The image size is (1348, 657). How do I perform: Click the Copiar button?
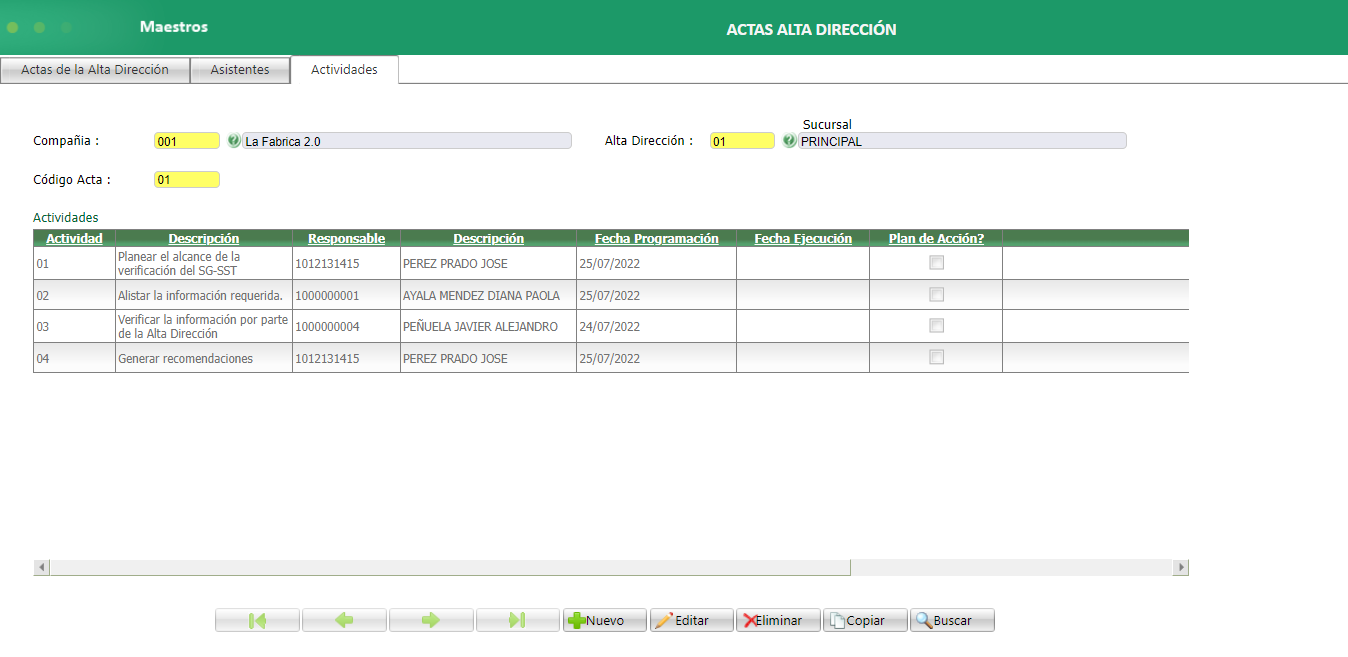tap(865, 620)
